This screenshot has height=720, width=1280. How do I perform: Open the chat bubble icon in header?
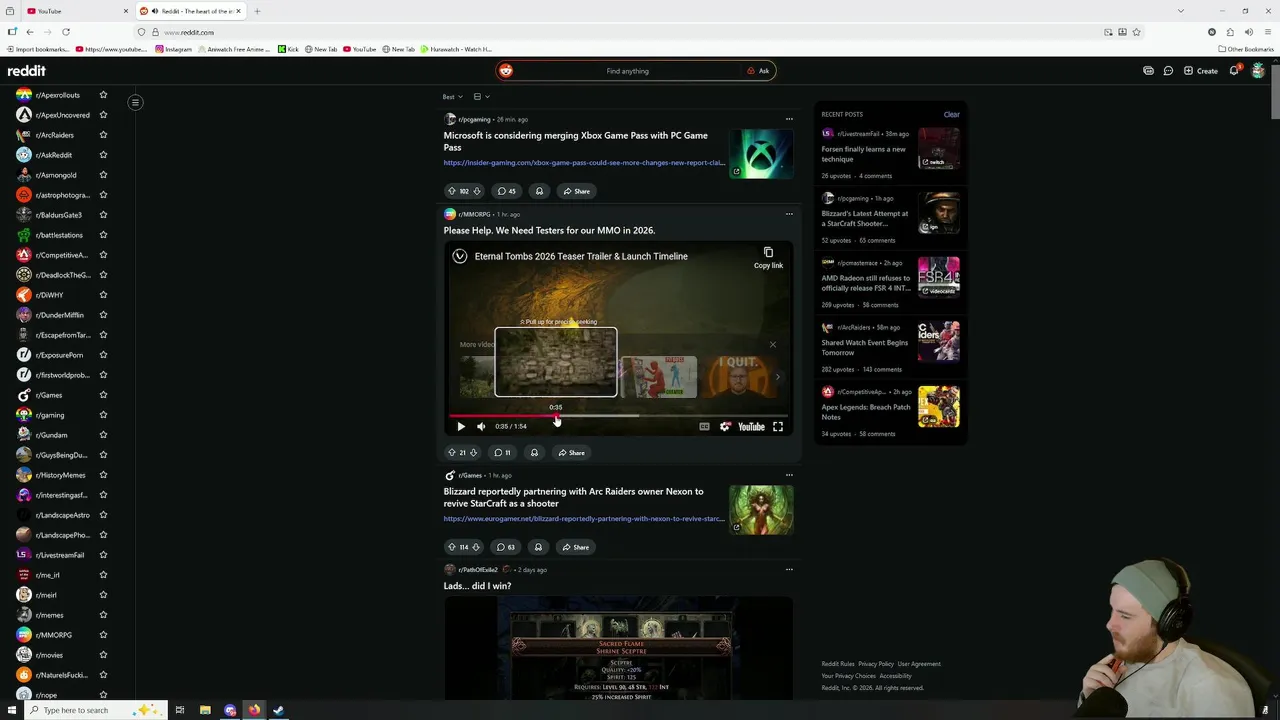[x=1168, y=71]
